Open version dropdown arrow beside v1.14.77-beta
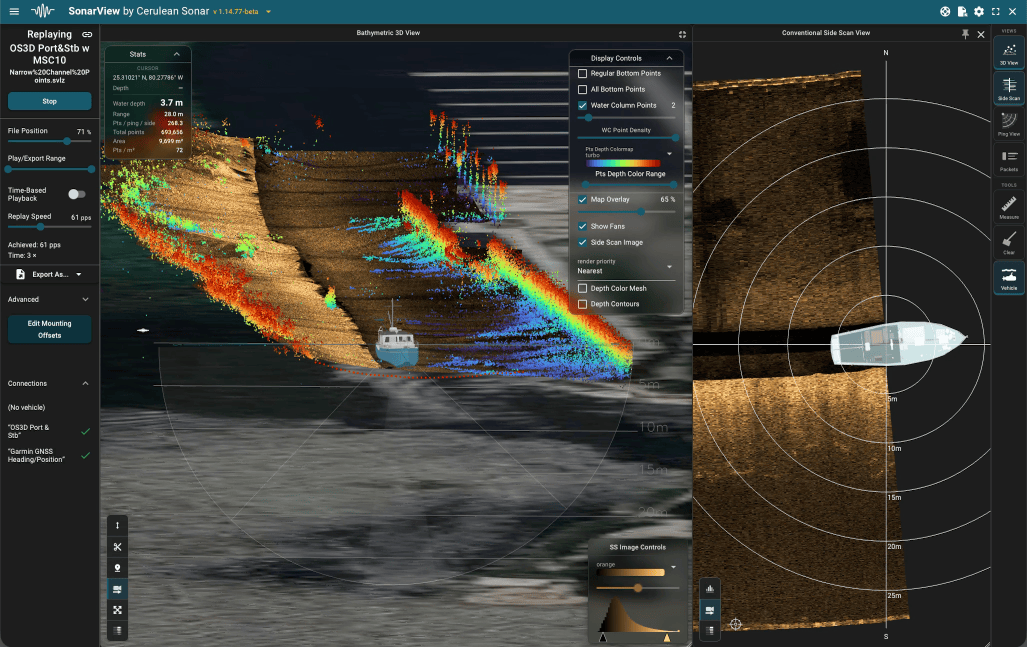1027x647 pixels. pyautogui.click(x=268, y=12)
